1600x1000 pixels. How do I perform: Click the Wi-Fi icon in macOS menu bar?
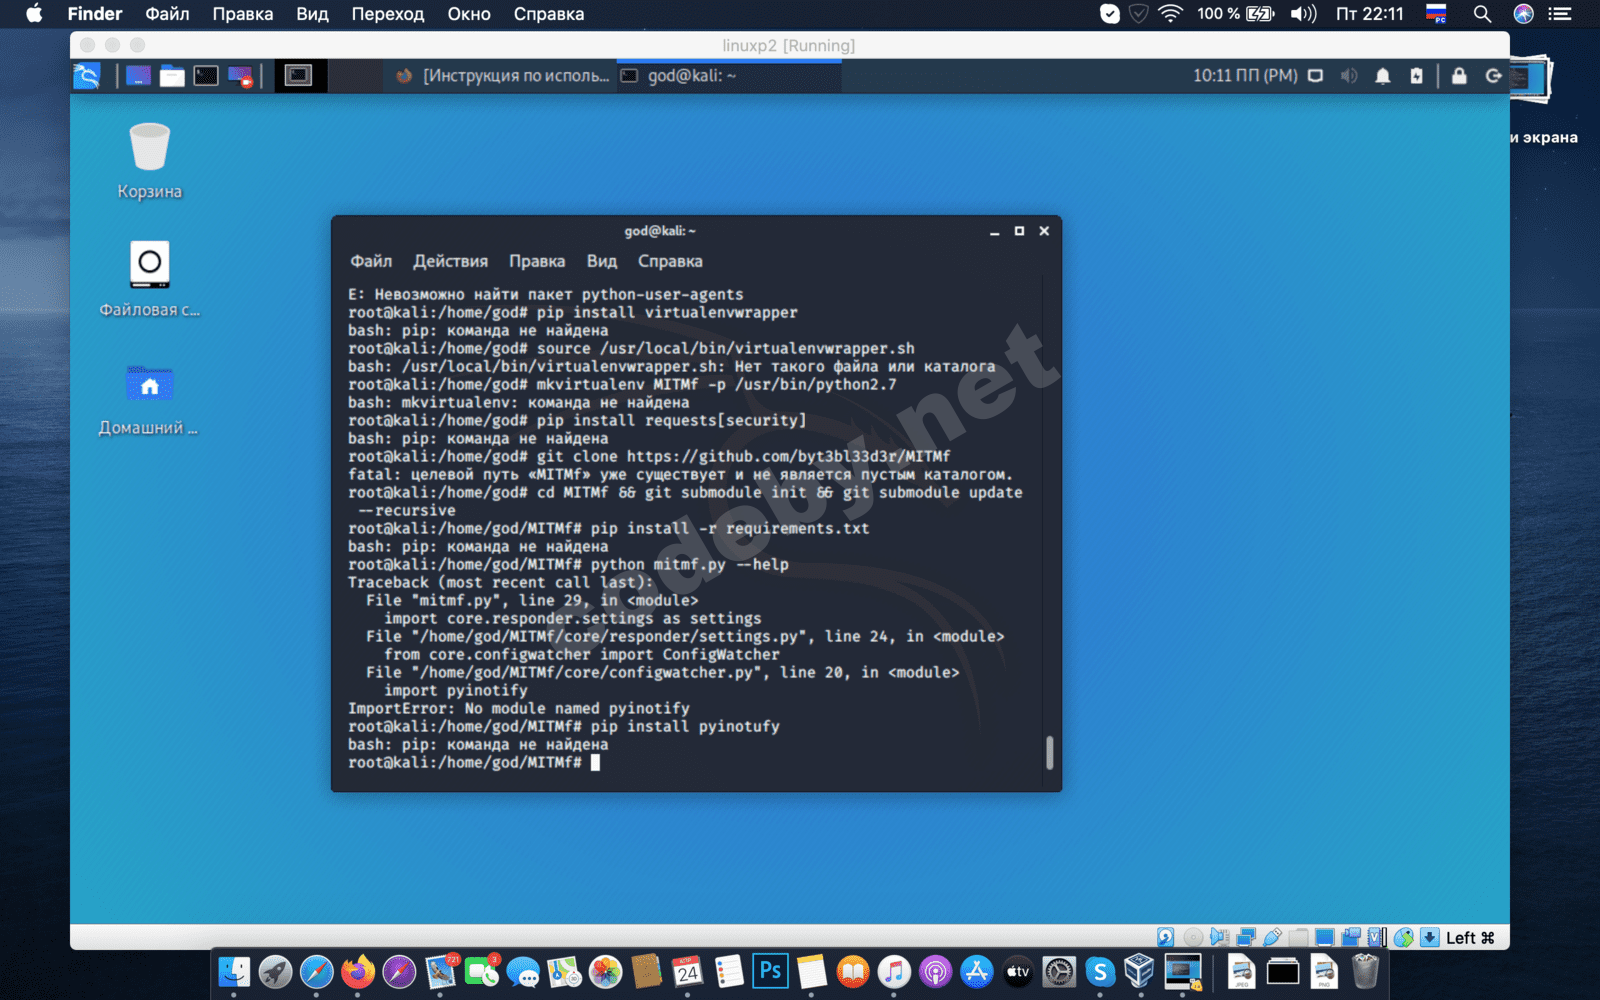pyautogui.click(x=1170, y=14)
